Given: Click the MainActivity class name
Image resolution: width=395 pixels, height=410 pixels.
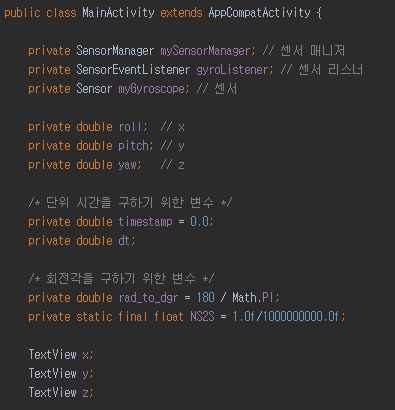Looking at the screenshot, I should coord(118,13).
